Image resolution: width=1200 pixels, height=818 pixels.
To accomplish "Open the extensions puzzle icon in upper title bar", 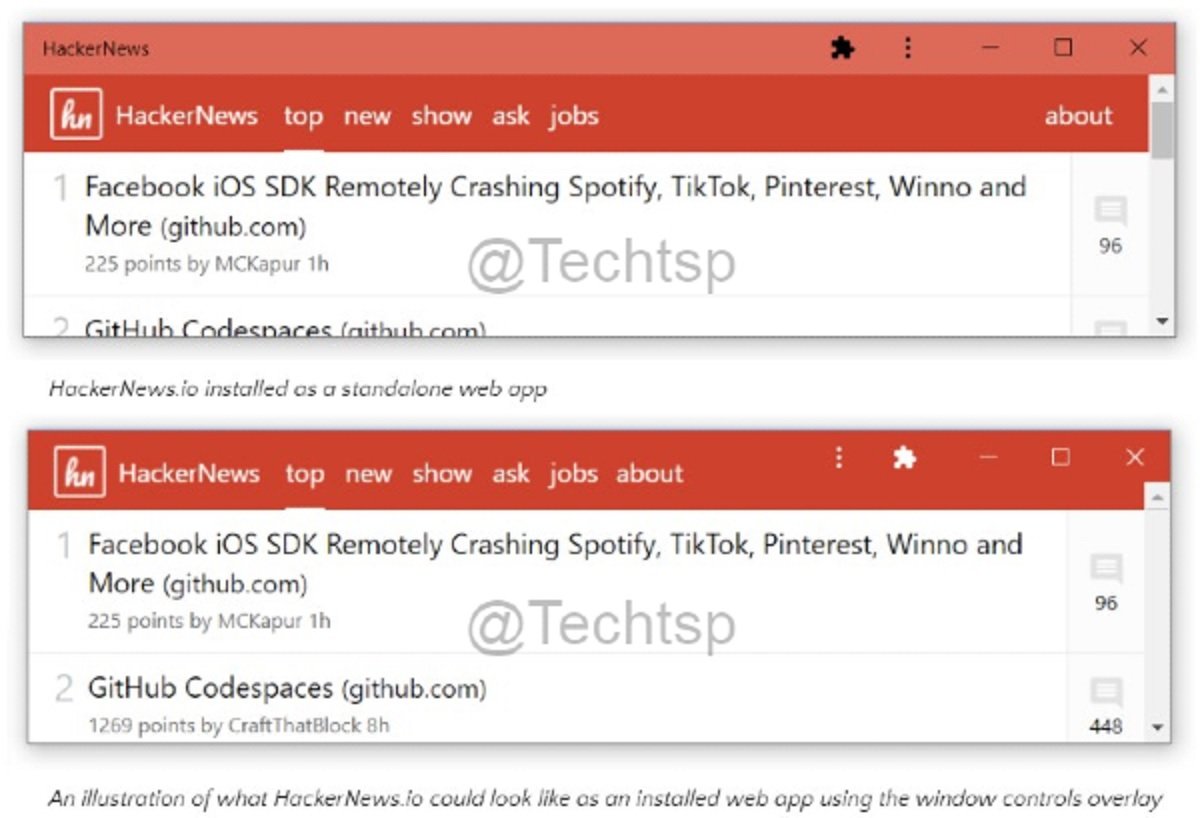I will pos(843,48).
